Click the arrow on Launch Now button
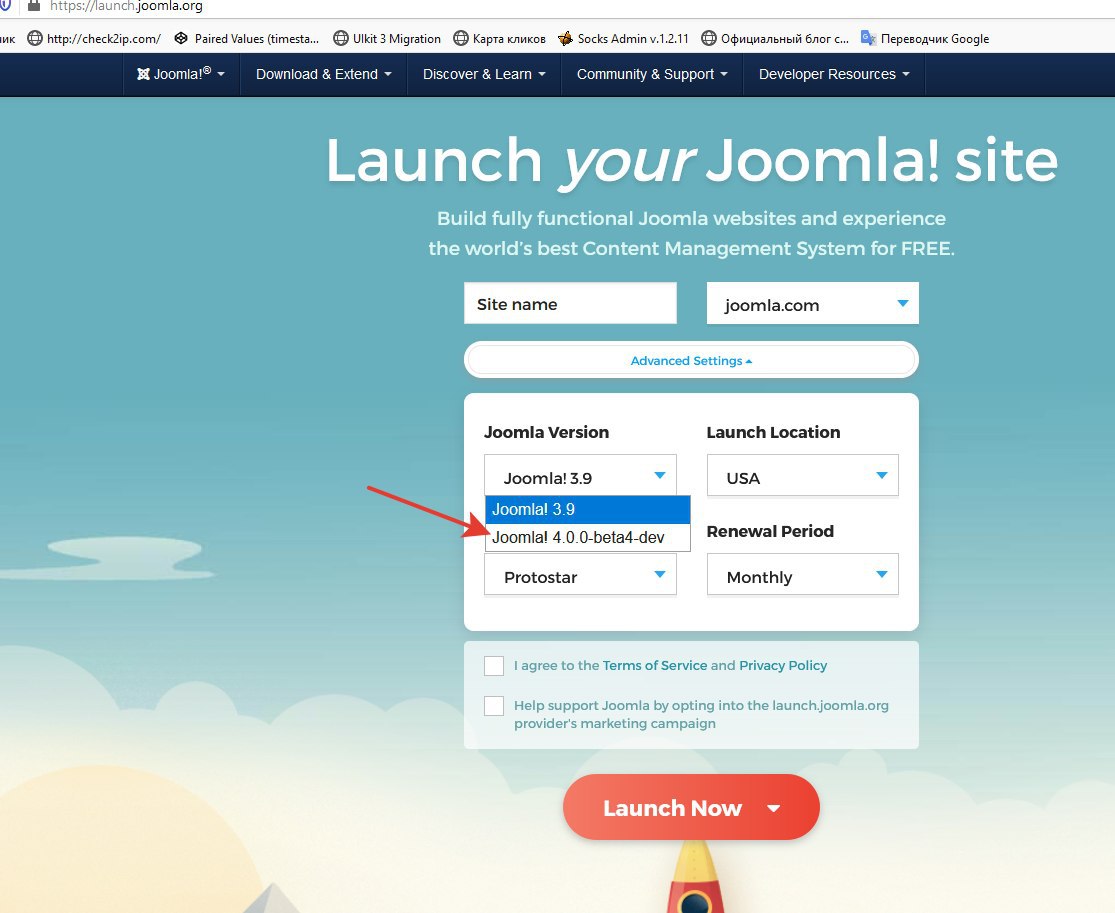The height and width of the screenshot is (913, 1115). click(x=774, y=808)
